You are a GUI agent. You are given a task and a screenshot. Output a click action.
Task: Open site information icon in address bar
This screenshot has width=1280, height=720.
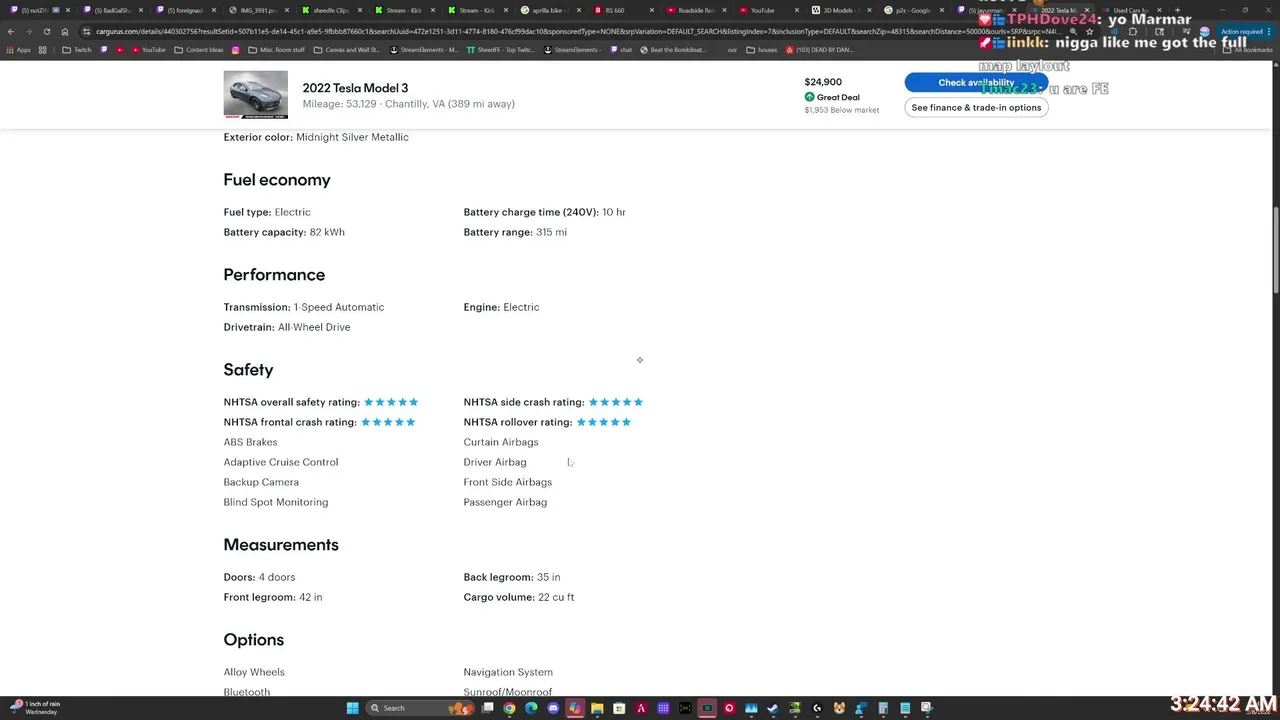pyautogui.click(x=87, y=31)
